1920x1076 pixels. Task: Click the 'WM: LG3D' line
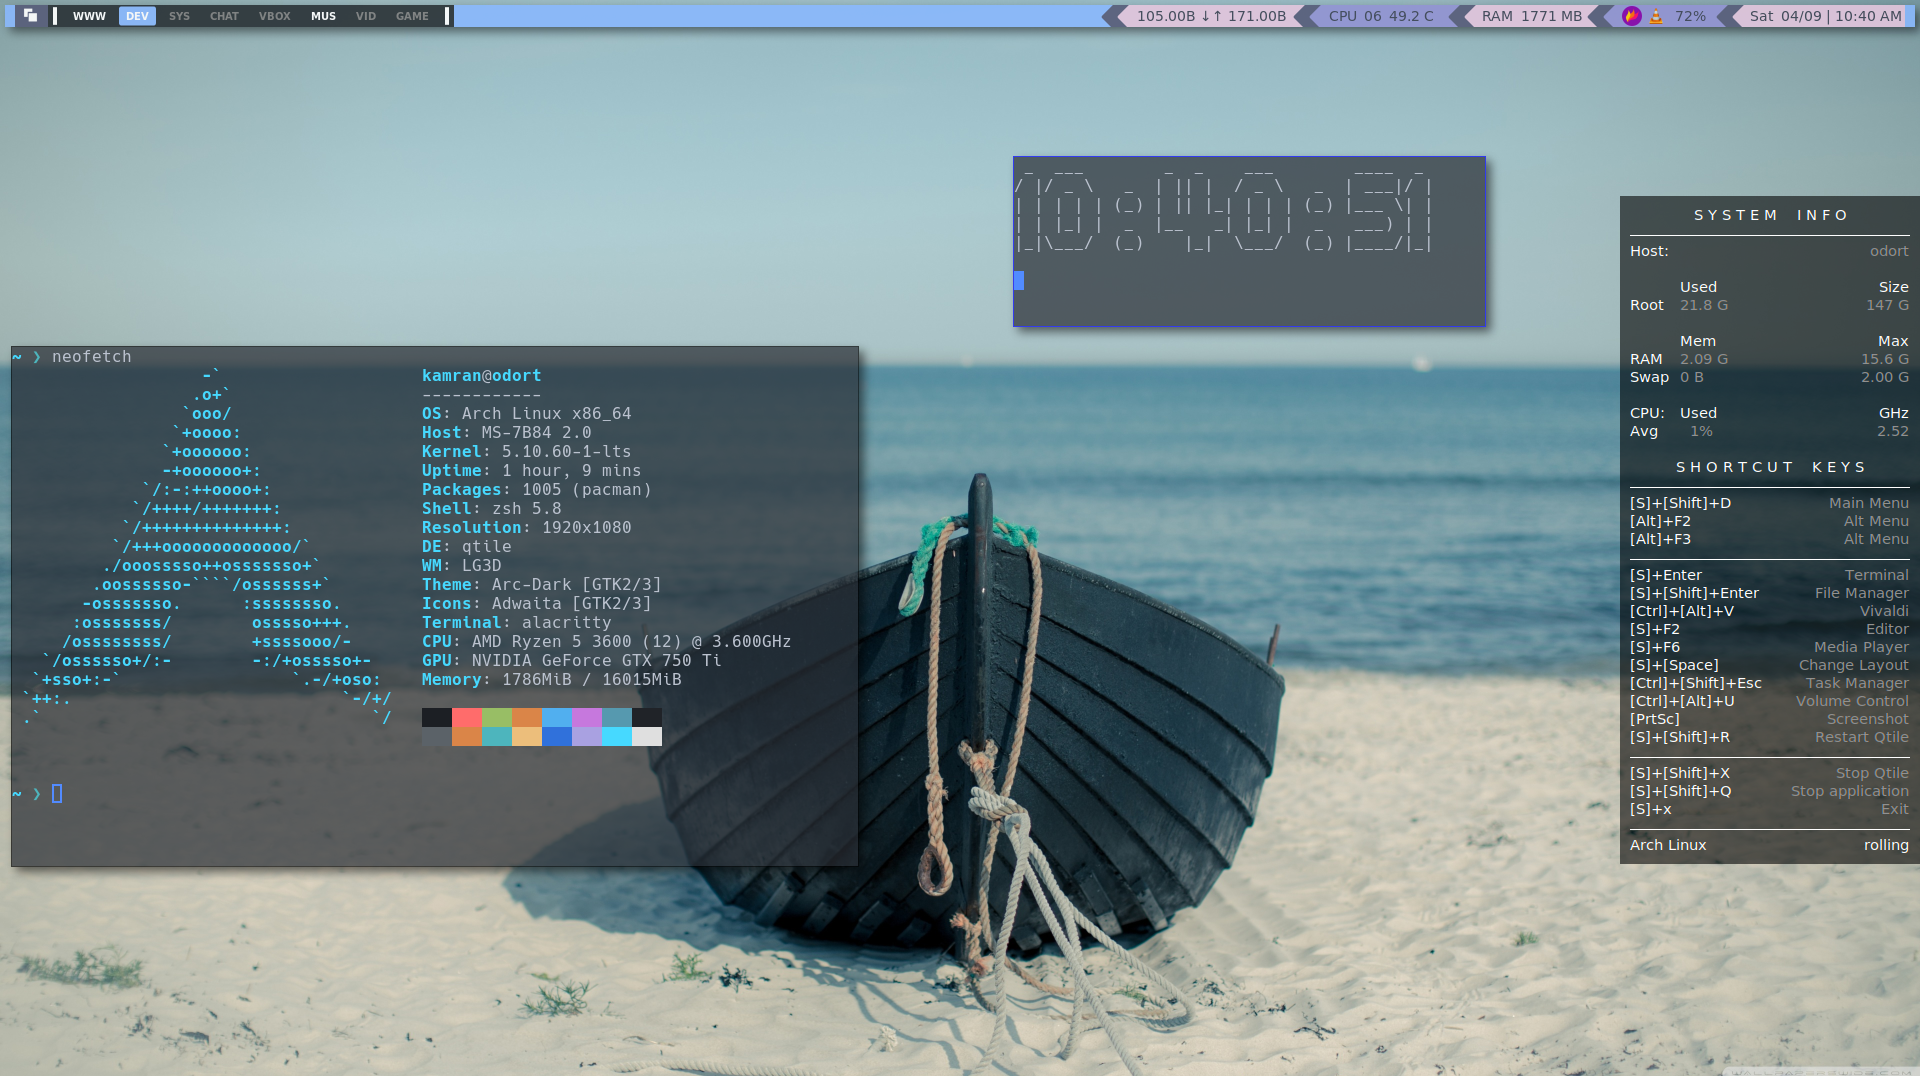[x=462, y=565]
